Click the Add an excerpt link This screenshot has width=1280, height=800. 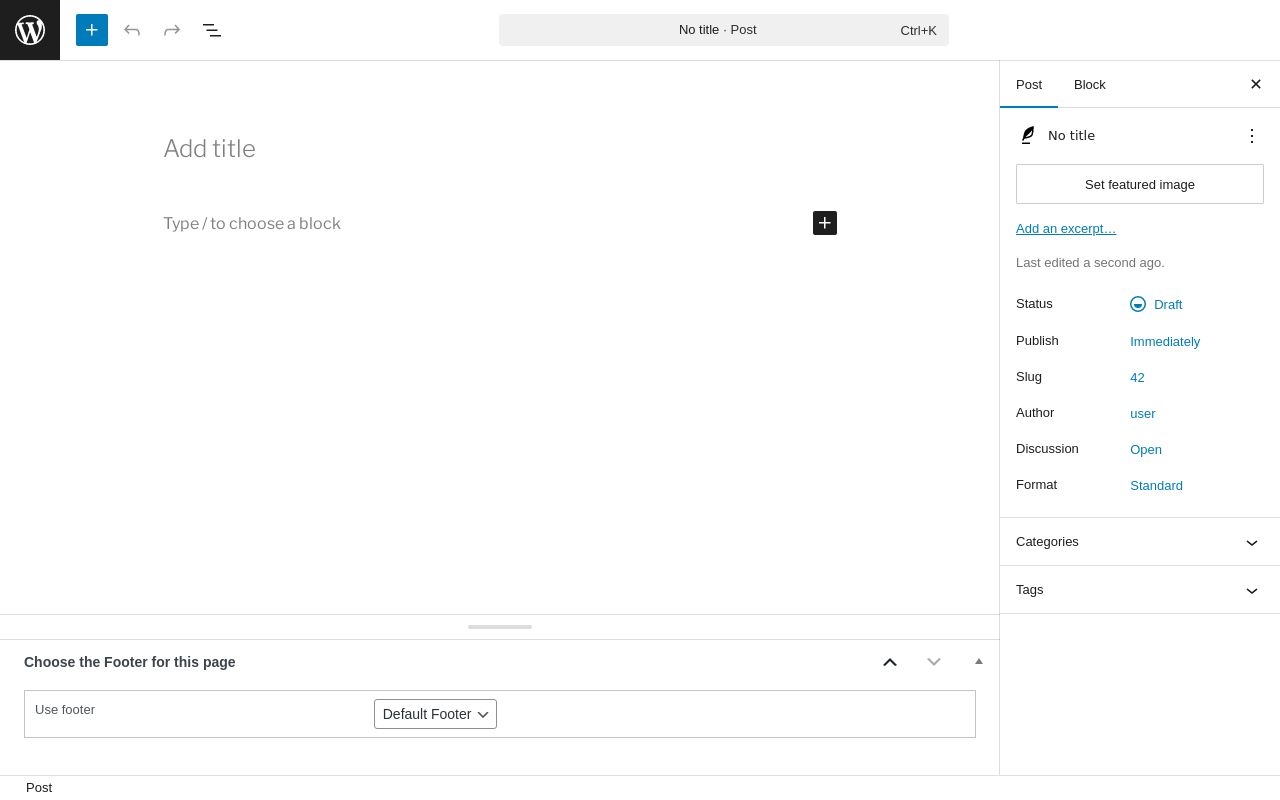click(1066, 228)
